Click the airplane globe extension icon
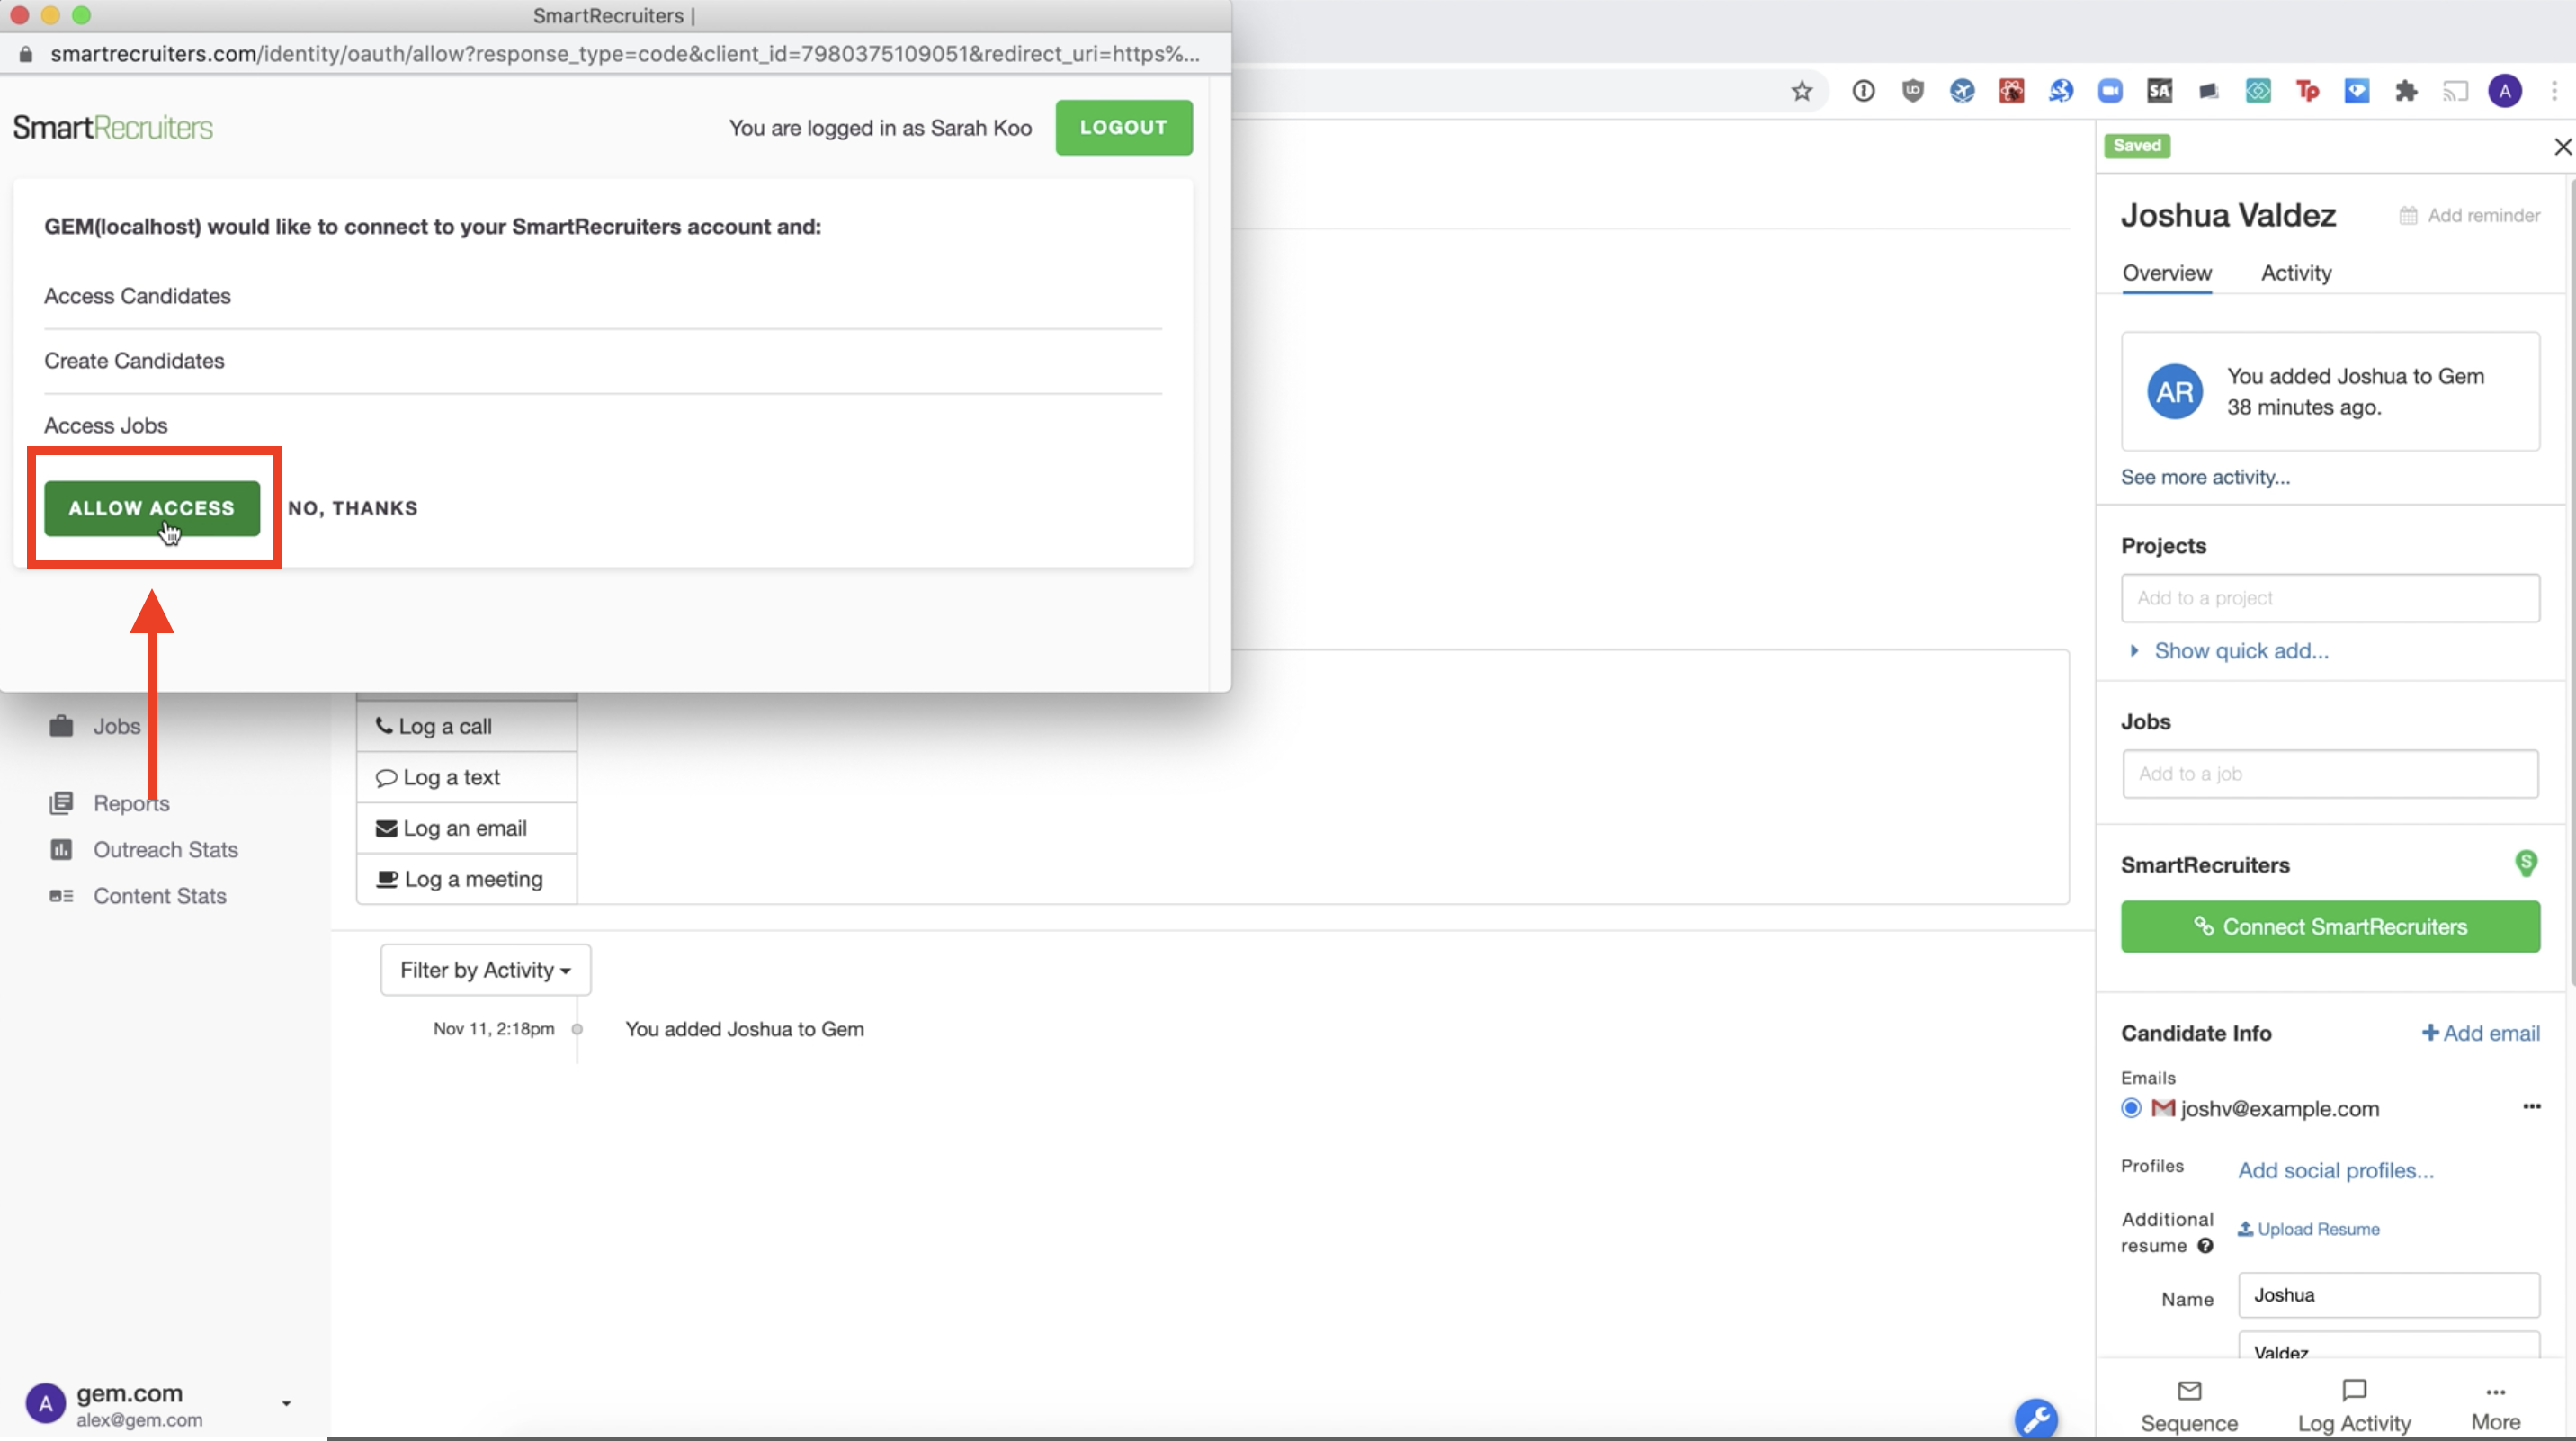The width and height of the screenshot is (2576, 1441). pos(1962,91)
